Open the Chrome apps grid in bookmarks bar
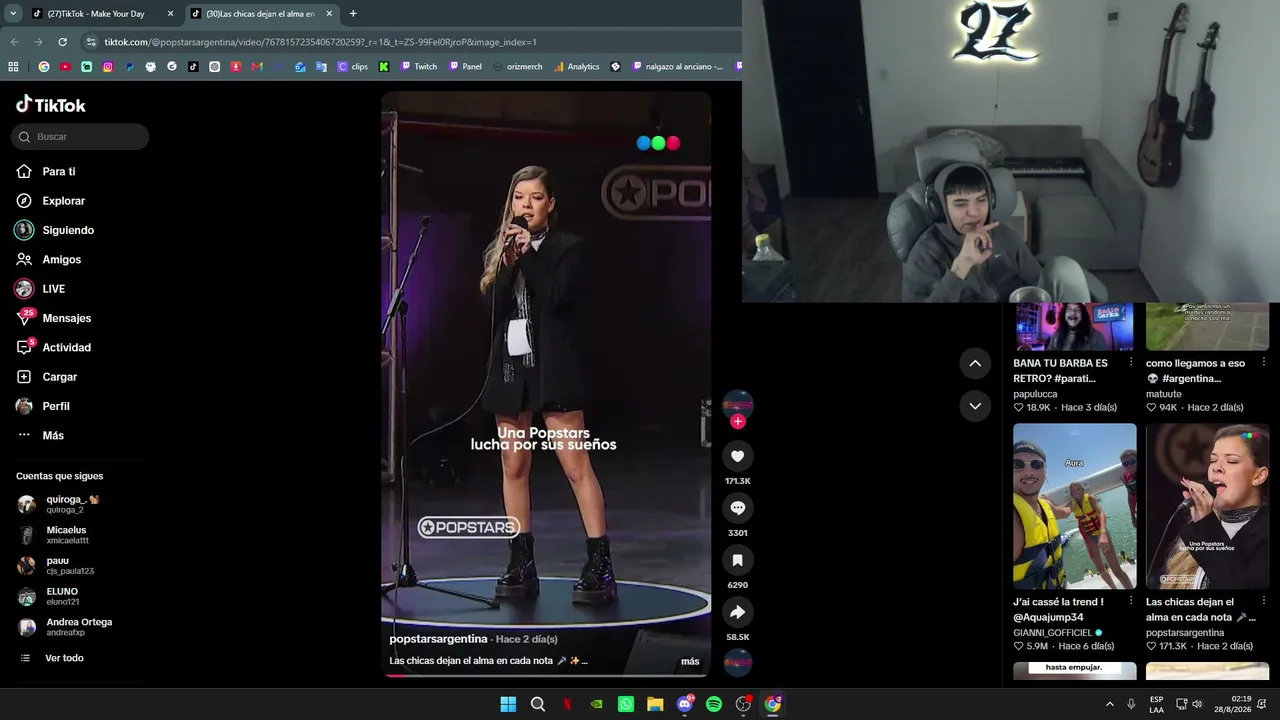Screen dimensions: 1280x720 [13, 67]
